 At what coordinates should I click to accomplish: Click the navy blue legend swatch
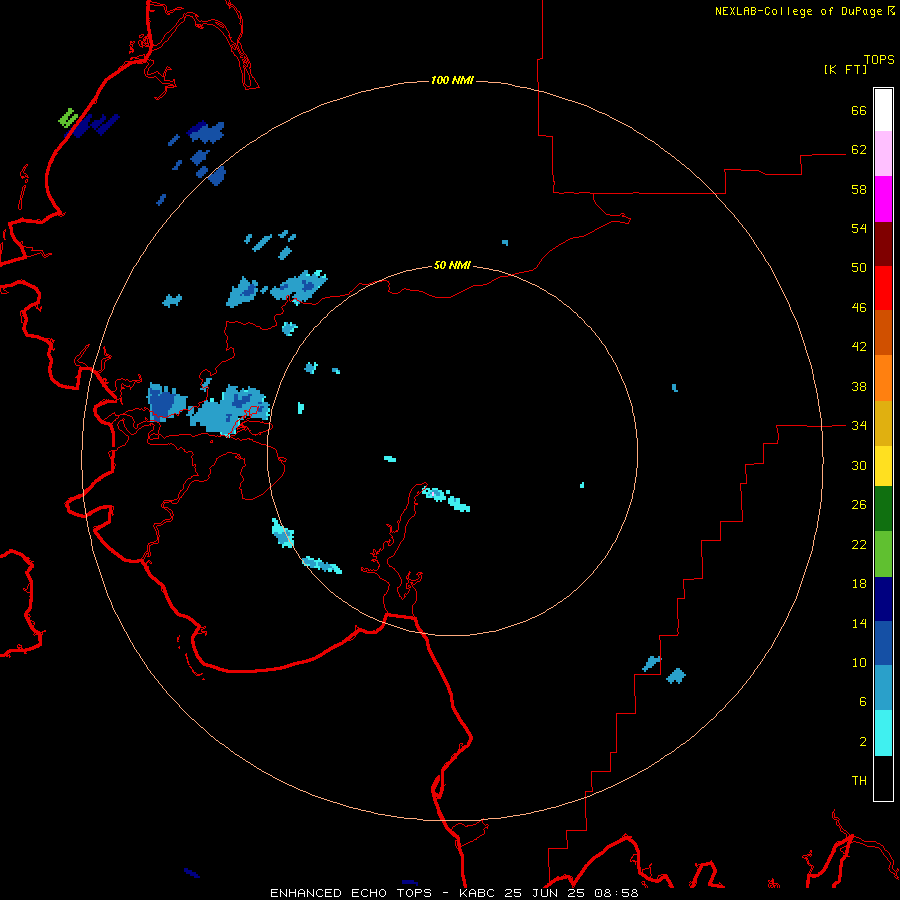pos(883,599)
